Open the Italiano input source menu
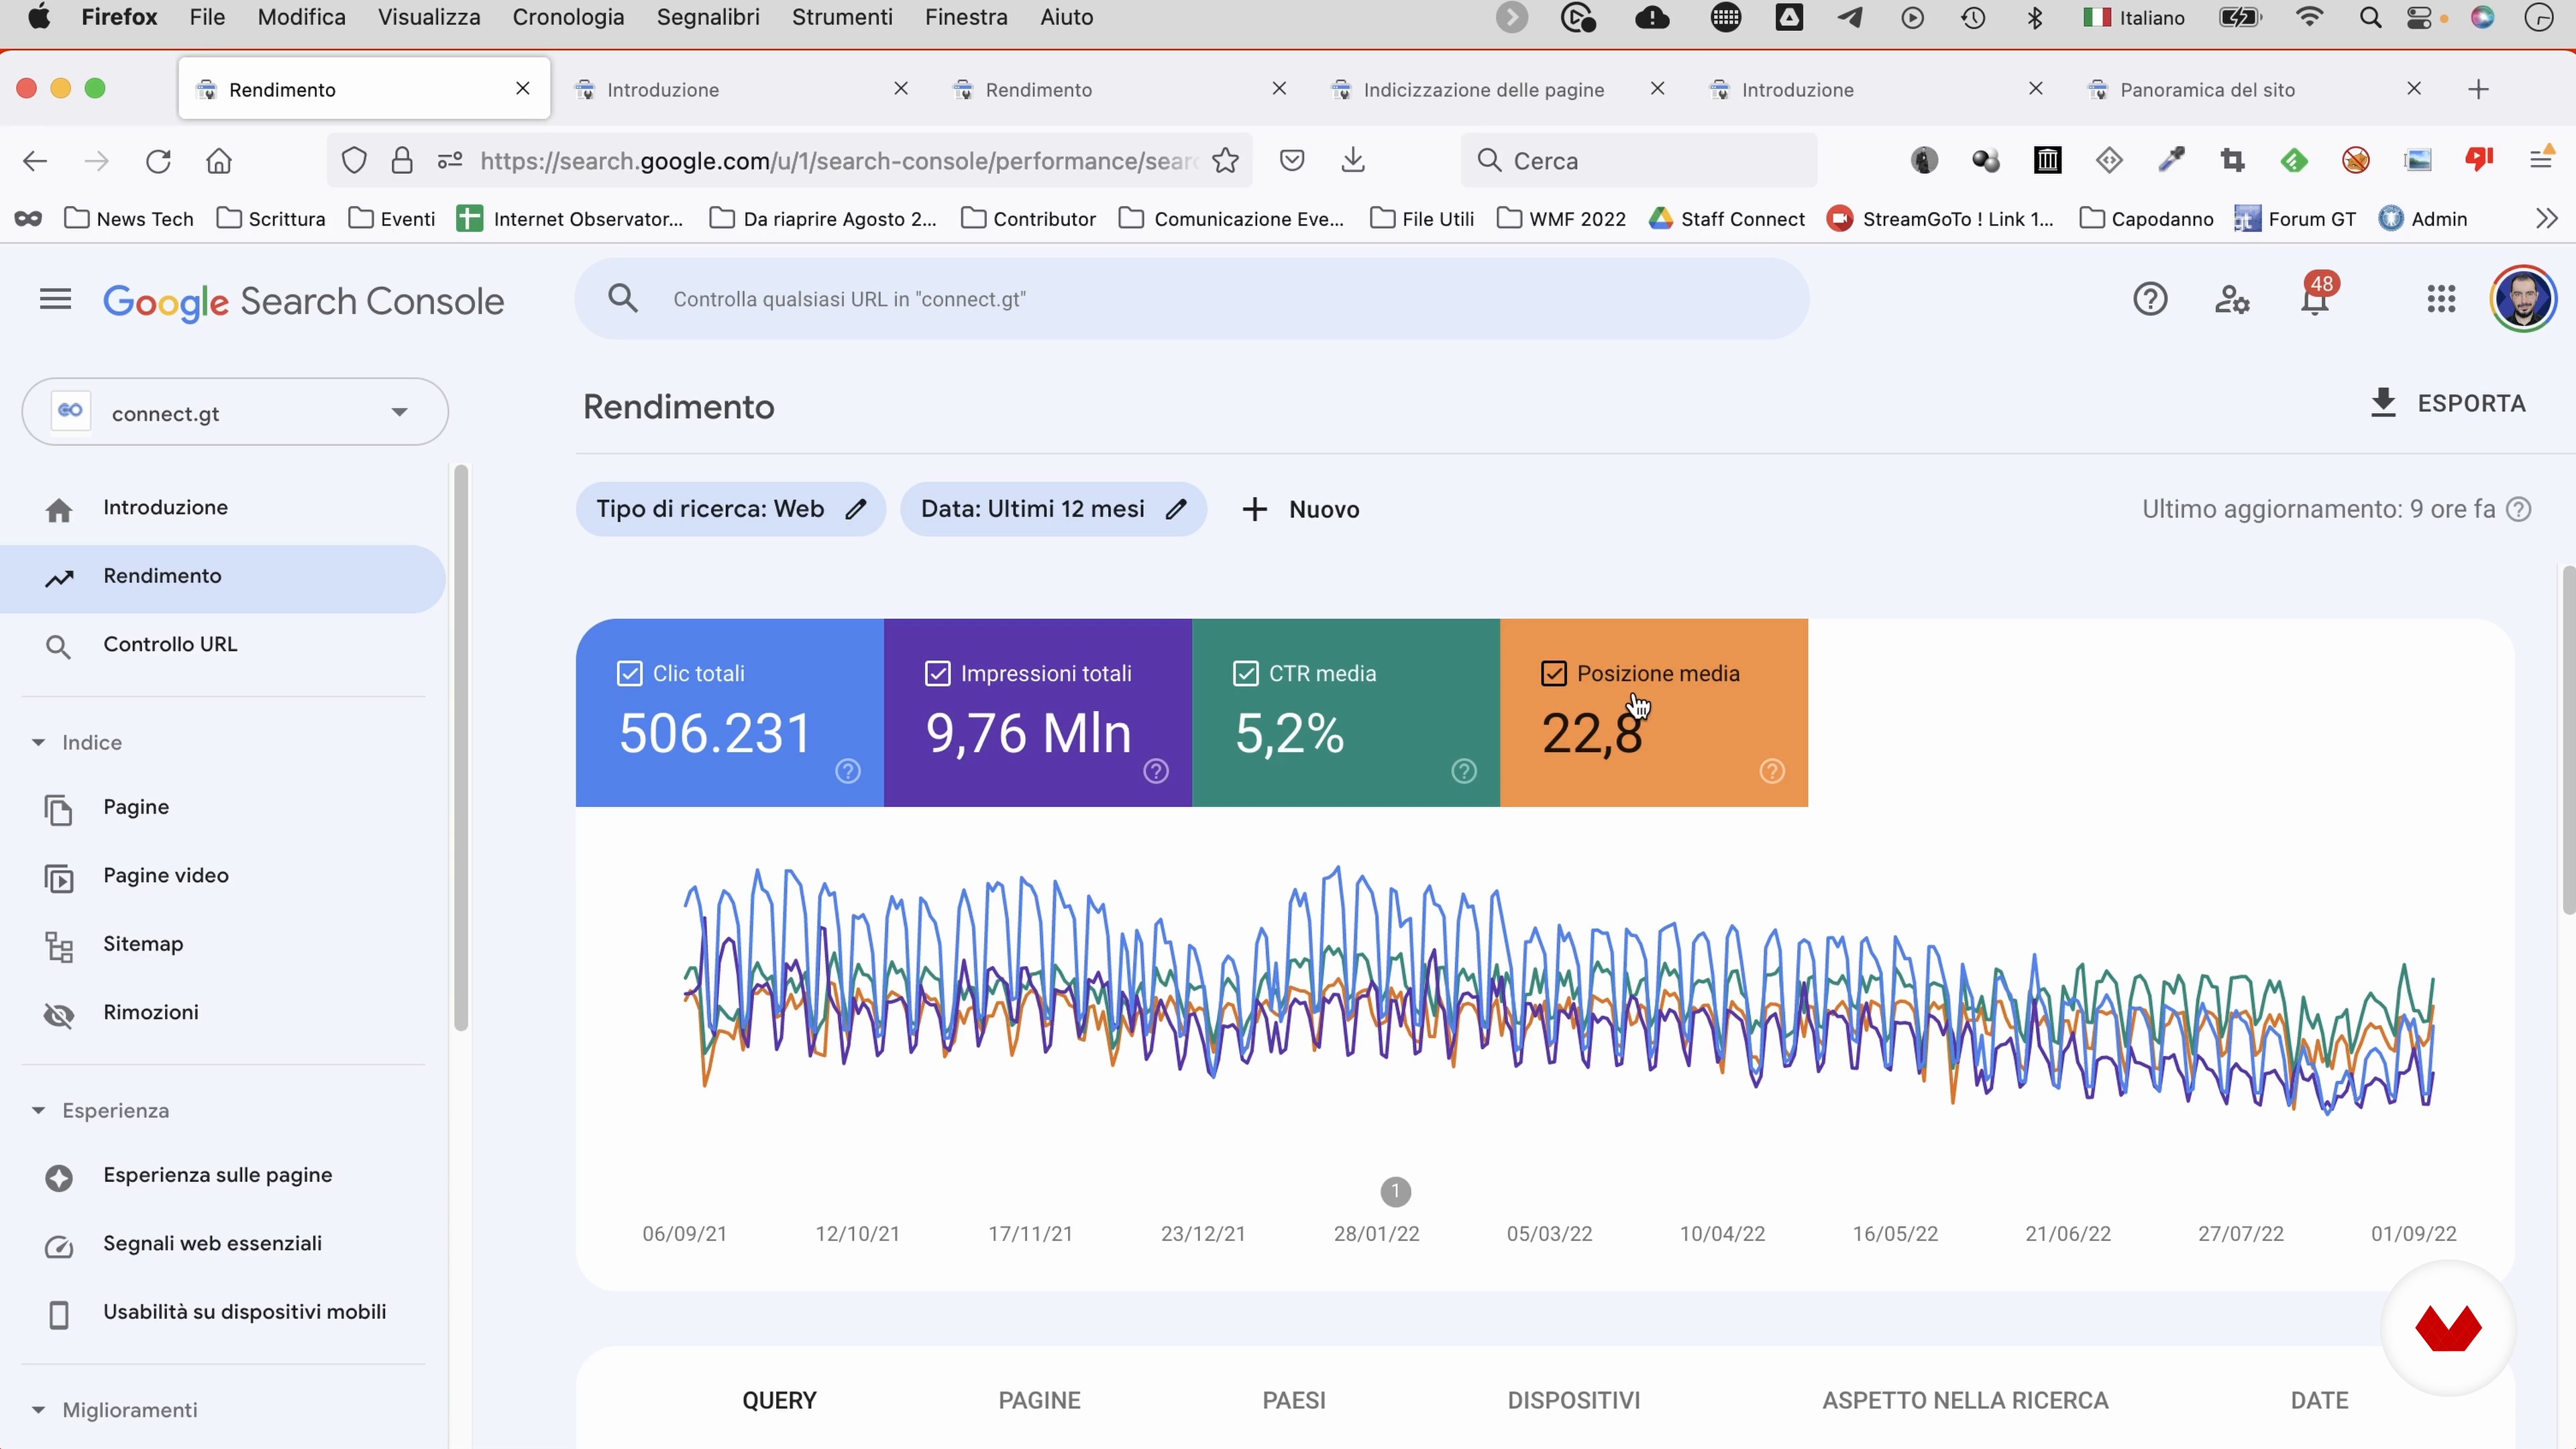The image size is (2576, 1449). point(2134,17)
